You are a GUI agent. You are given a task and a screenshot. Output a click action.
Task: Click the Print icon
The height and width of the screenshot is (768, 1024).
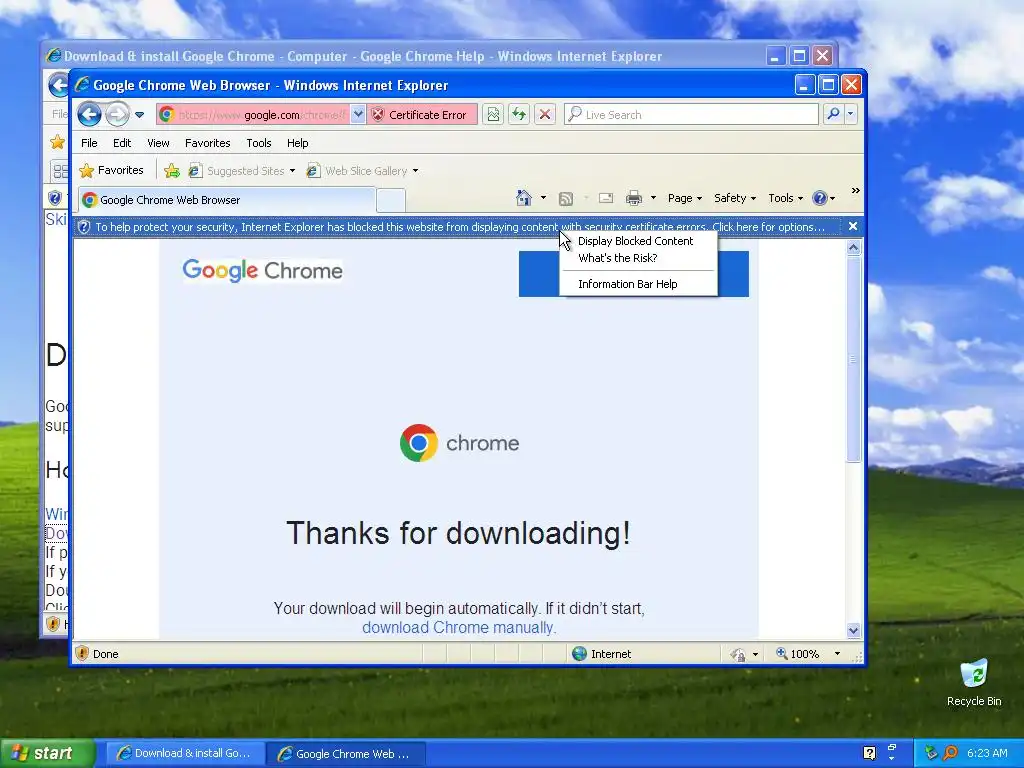point(633,198)
